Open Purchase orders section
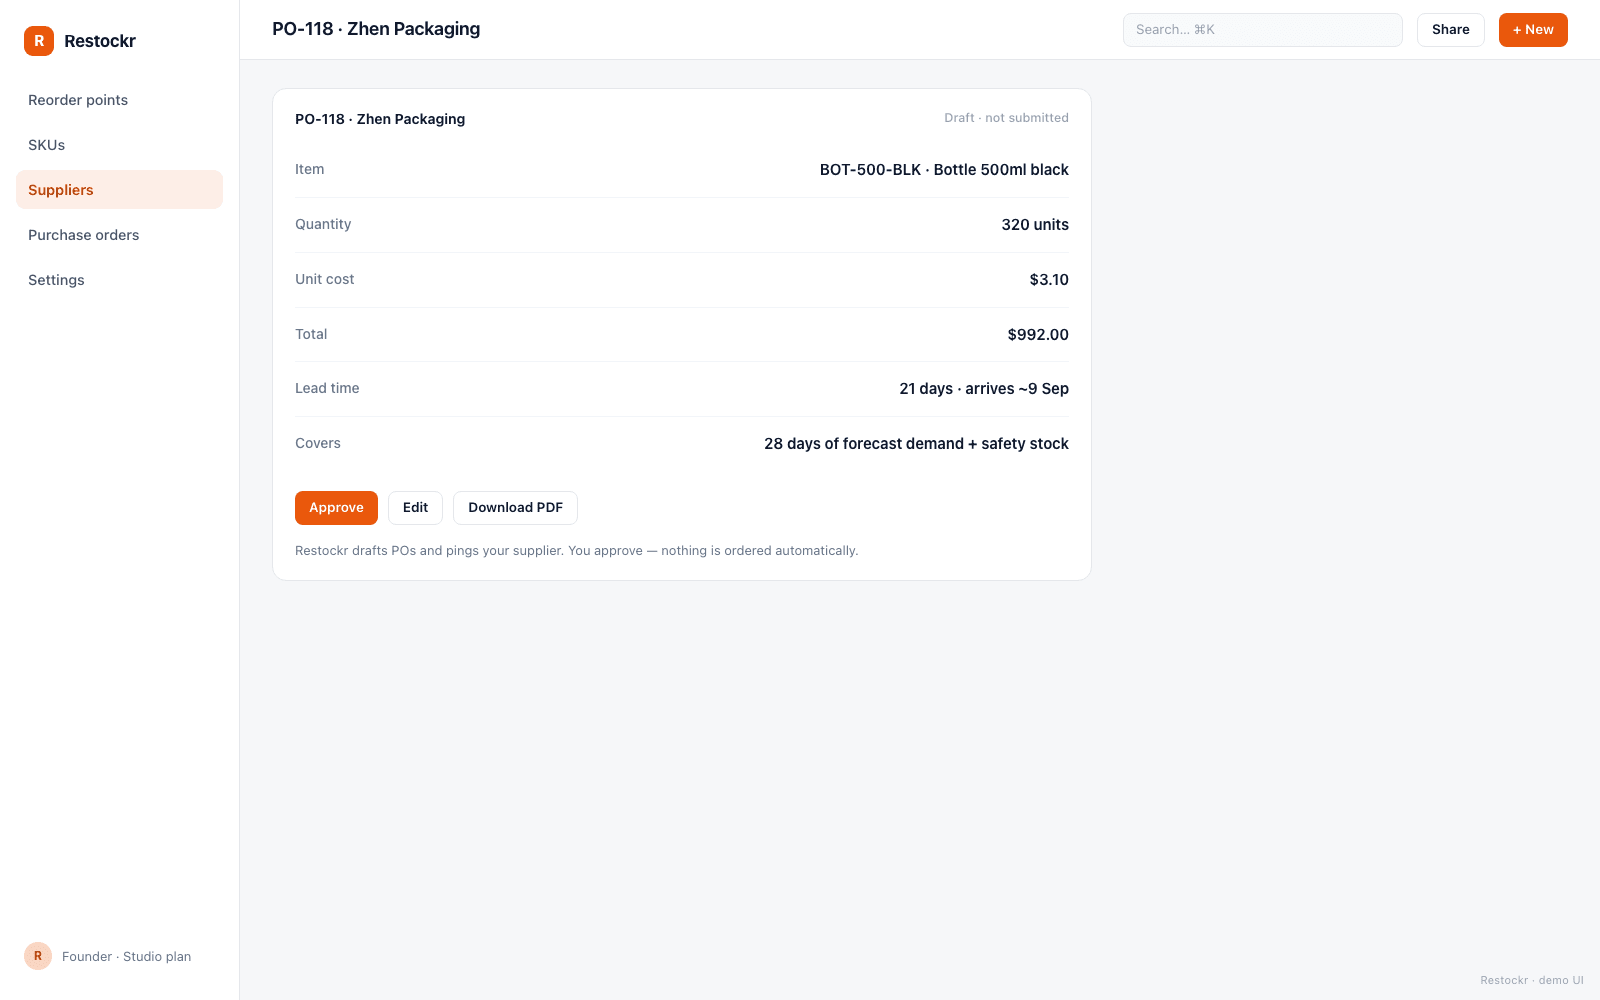This screenshot has width=1600, height=1000. click(x=119, y=235)
